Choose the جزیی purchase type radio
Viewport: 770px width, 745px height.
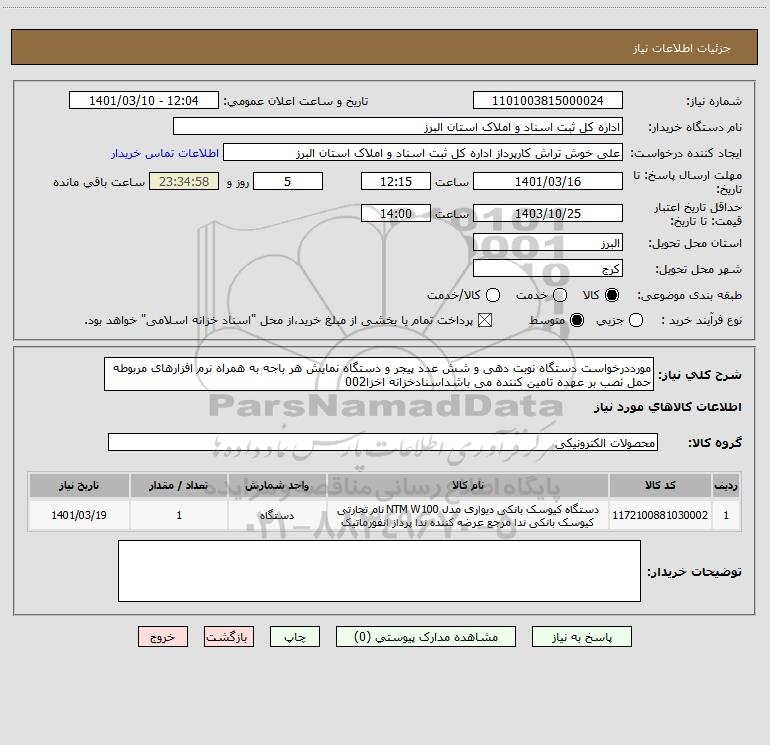click(635, 320)
